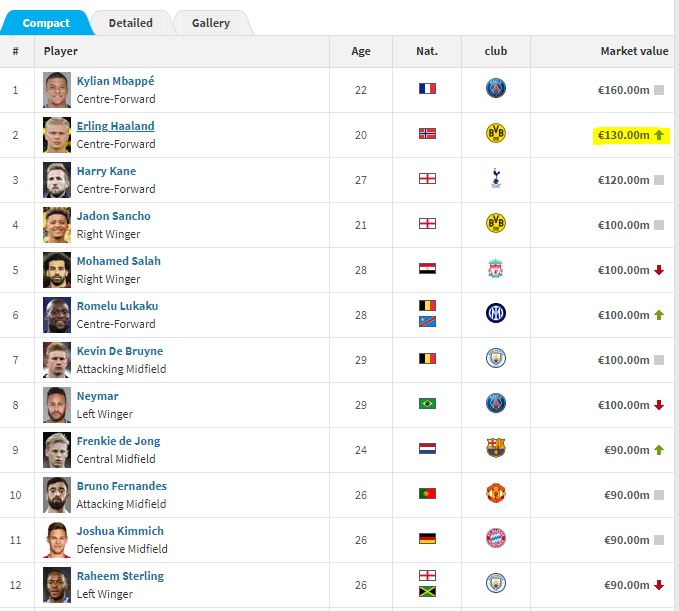Click PSG club crest in Mbappé row
Viewport: 679px width, 611px height.
[x=496, y=89]
